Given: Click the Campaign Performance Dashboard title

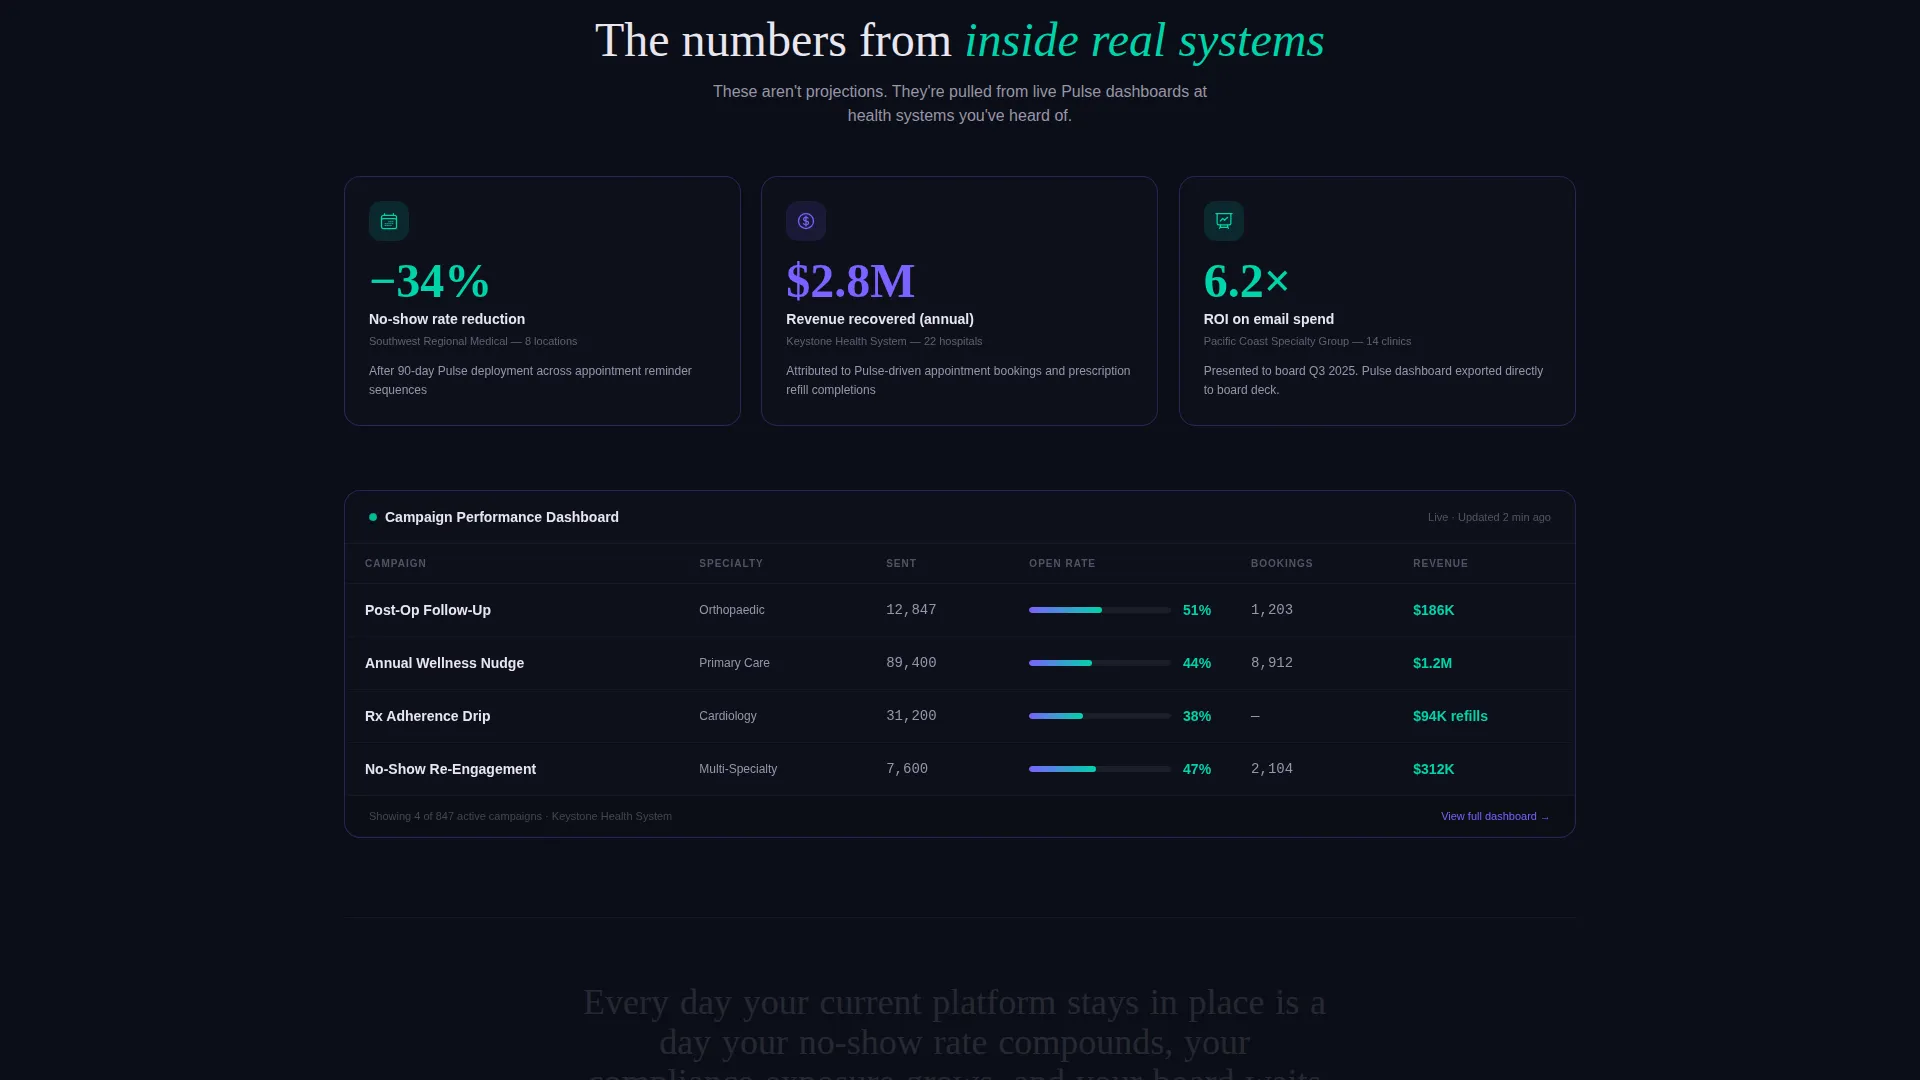Looking at the screenshot, I should [502, 517].
